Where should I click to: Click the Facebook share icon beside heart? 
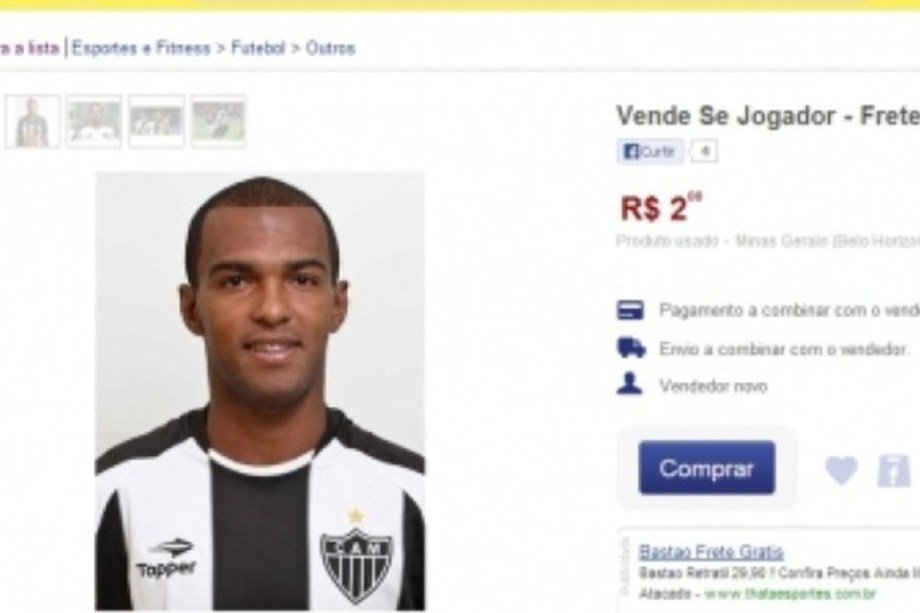tap(894, 470)
